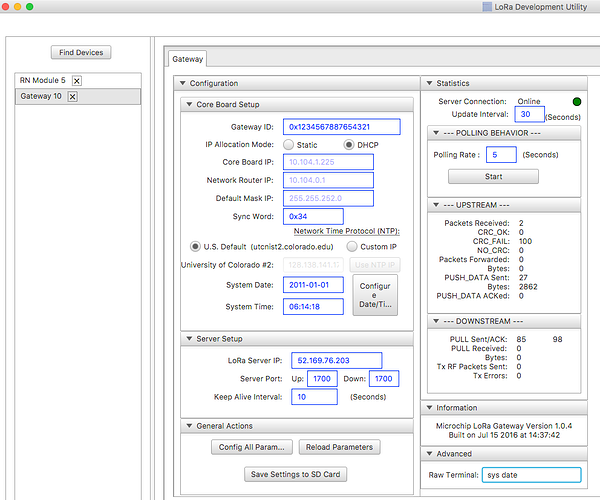Click the PULL Sent/ACK value 85
The width and height of the screenshot is (600, 500).
pos(521,339)
